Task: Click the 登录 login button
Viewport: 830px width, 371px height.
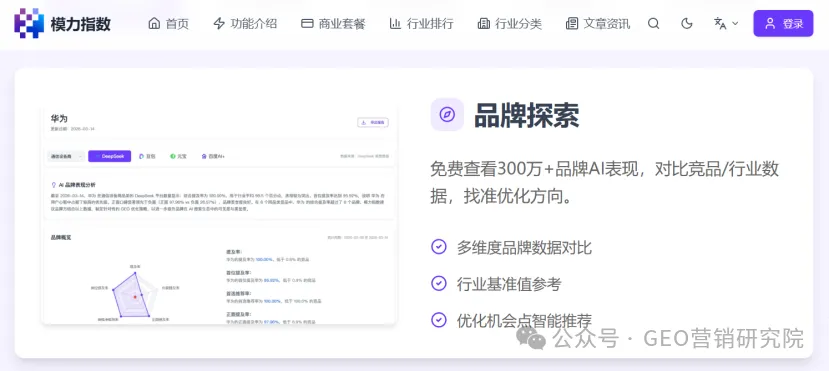Action: pos(783,23)
